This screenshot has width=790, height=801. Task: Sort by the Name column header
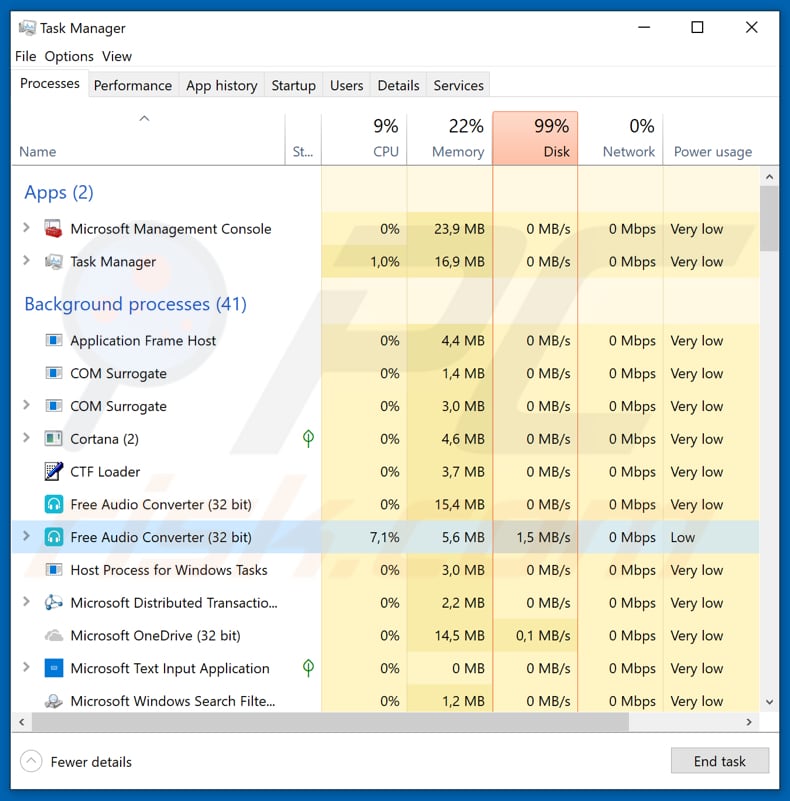pyautogui.click(x=148, y=139)
